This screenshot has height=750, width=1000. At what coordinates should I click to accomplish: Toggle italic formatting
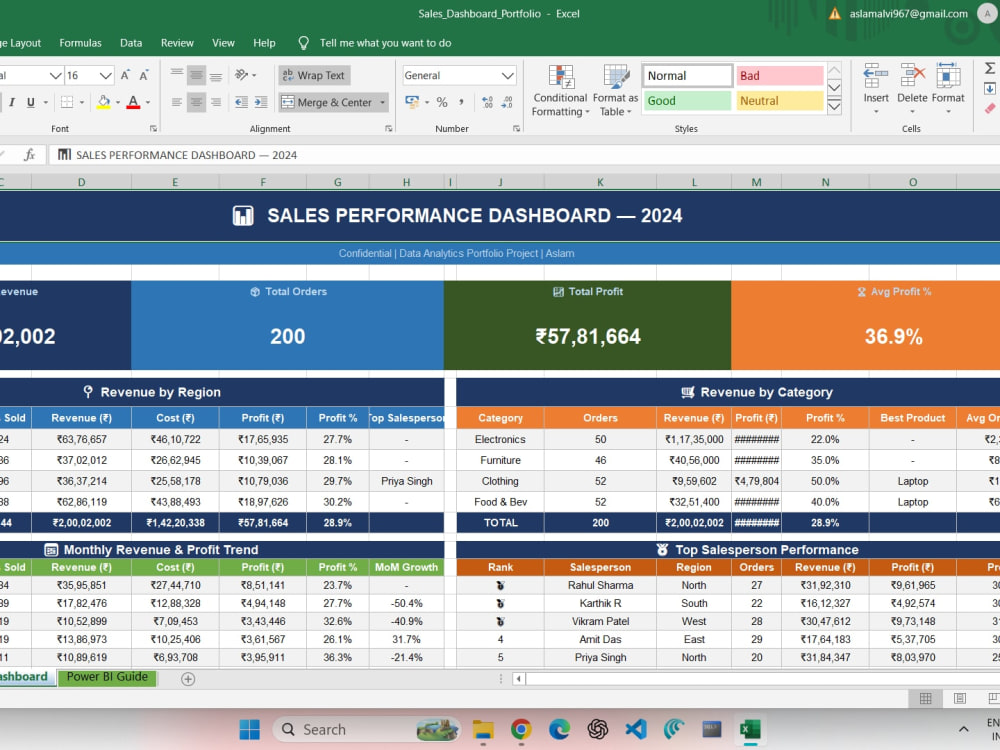click(11, 102)
